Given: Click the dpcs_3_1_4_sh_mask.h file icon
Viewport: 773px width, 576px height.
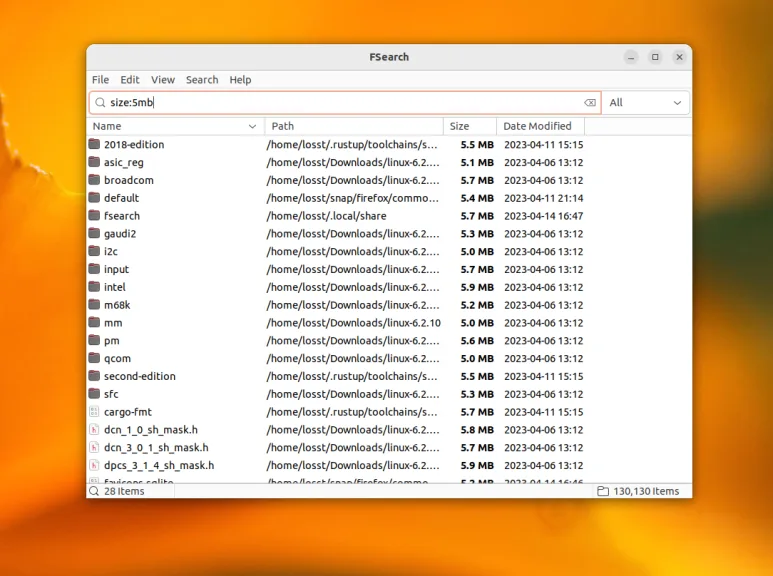Looking at the screenshot, I should click(x=94, y=465).
